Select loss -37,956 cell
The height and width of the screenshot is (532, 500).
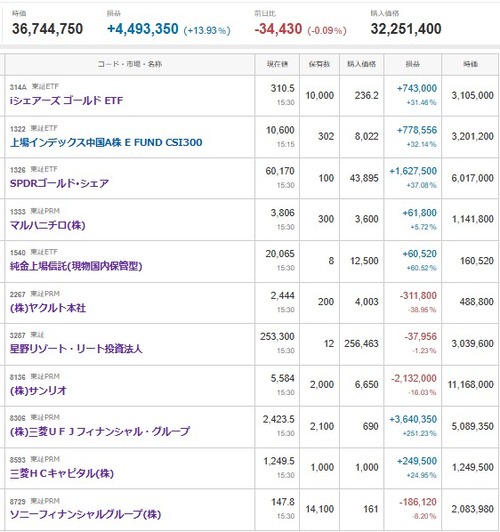coord(421,337)
